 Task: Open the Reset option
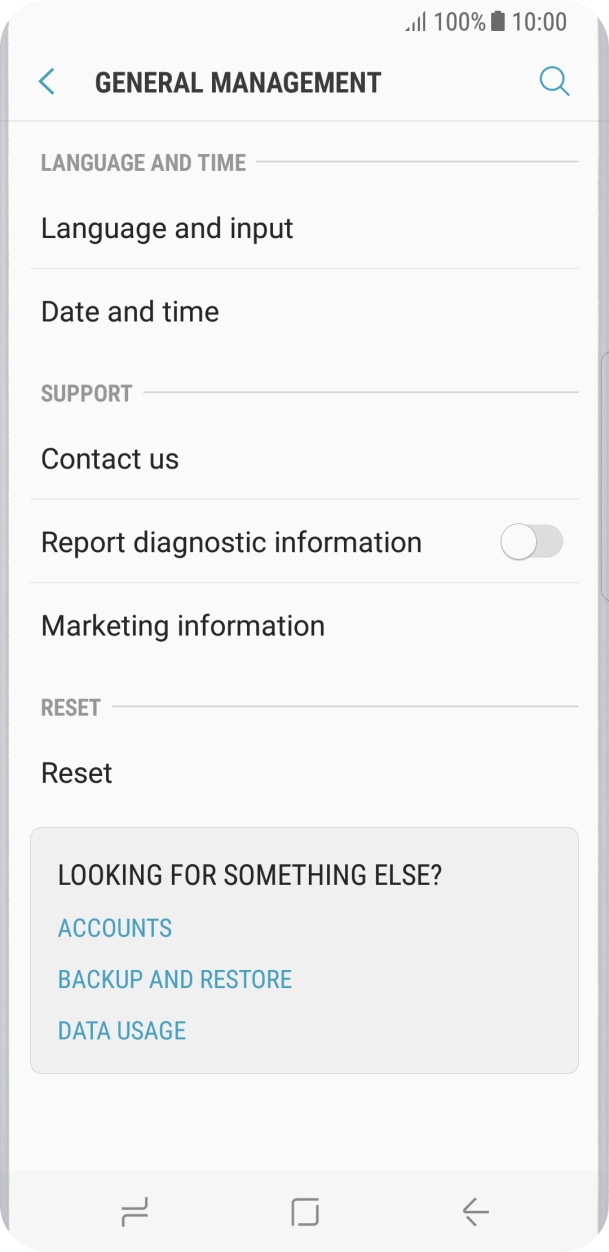77,773
